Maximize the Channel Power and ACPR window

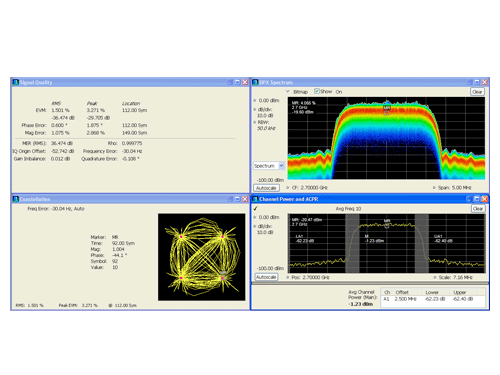[477, 199]
